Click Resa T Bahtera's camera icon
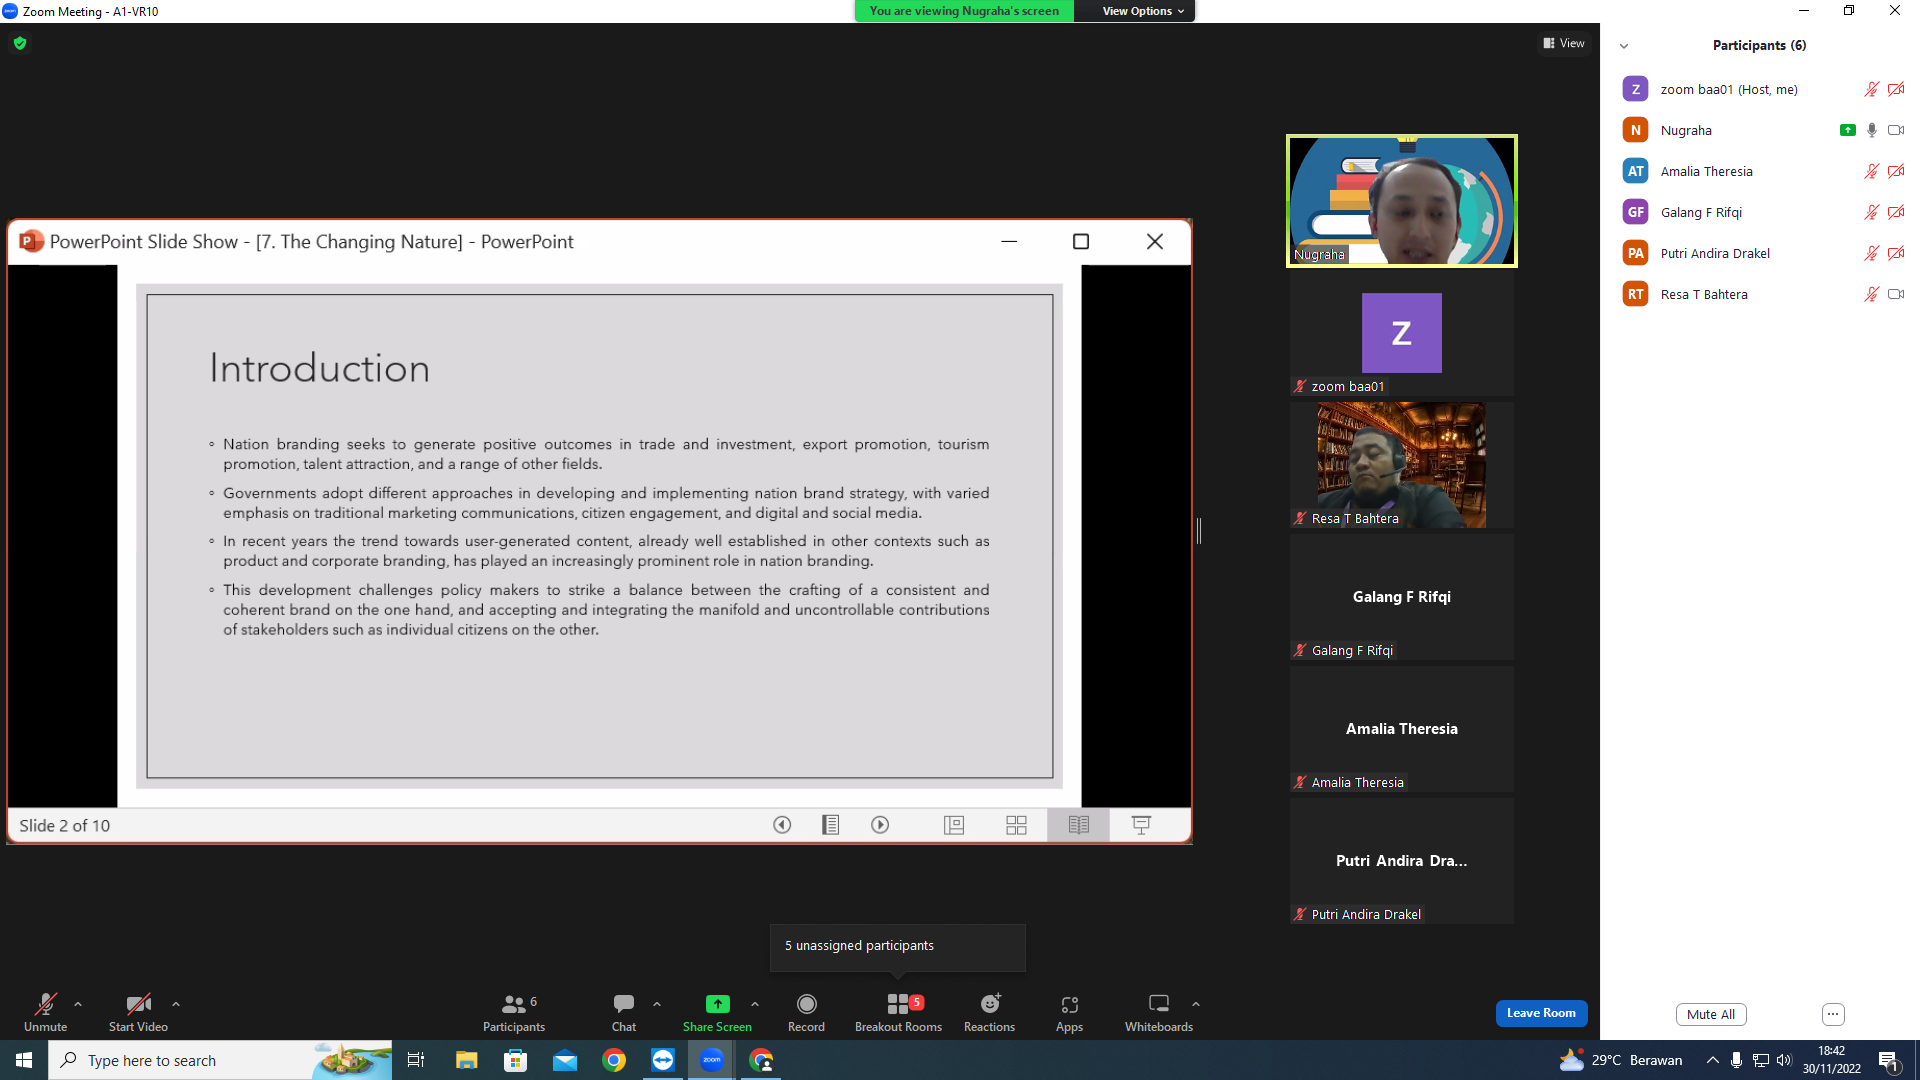Screen dimensions: 1920x1080 (1896, 294)
